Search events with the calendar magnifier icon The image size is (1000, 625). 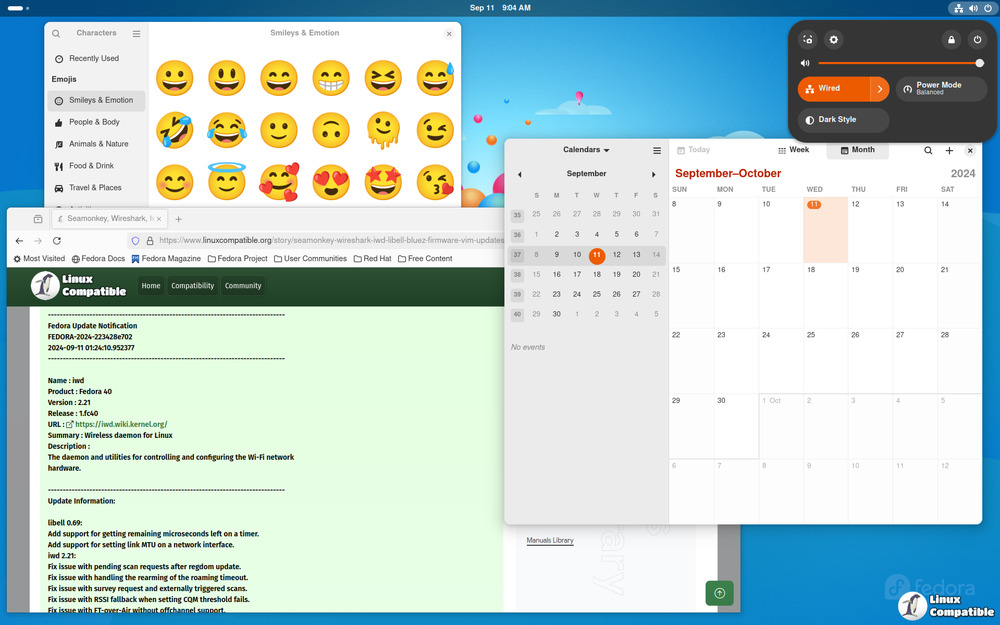coord(928,151)
